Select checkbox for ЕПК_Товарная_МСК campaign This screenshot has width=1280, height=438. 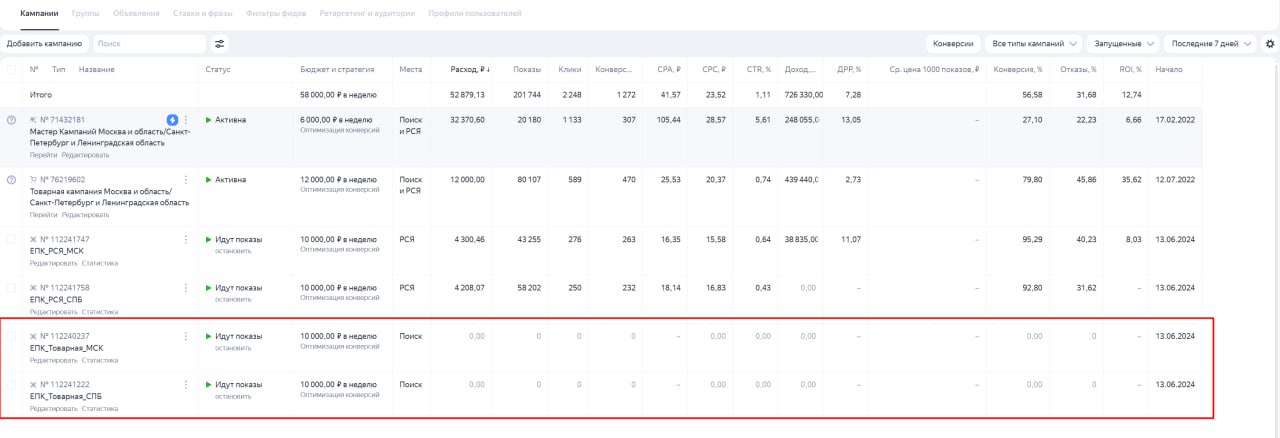tap(12, 337)
